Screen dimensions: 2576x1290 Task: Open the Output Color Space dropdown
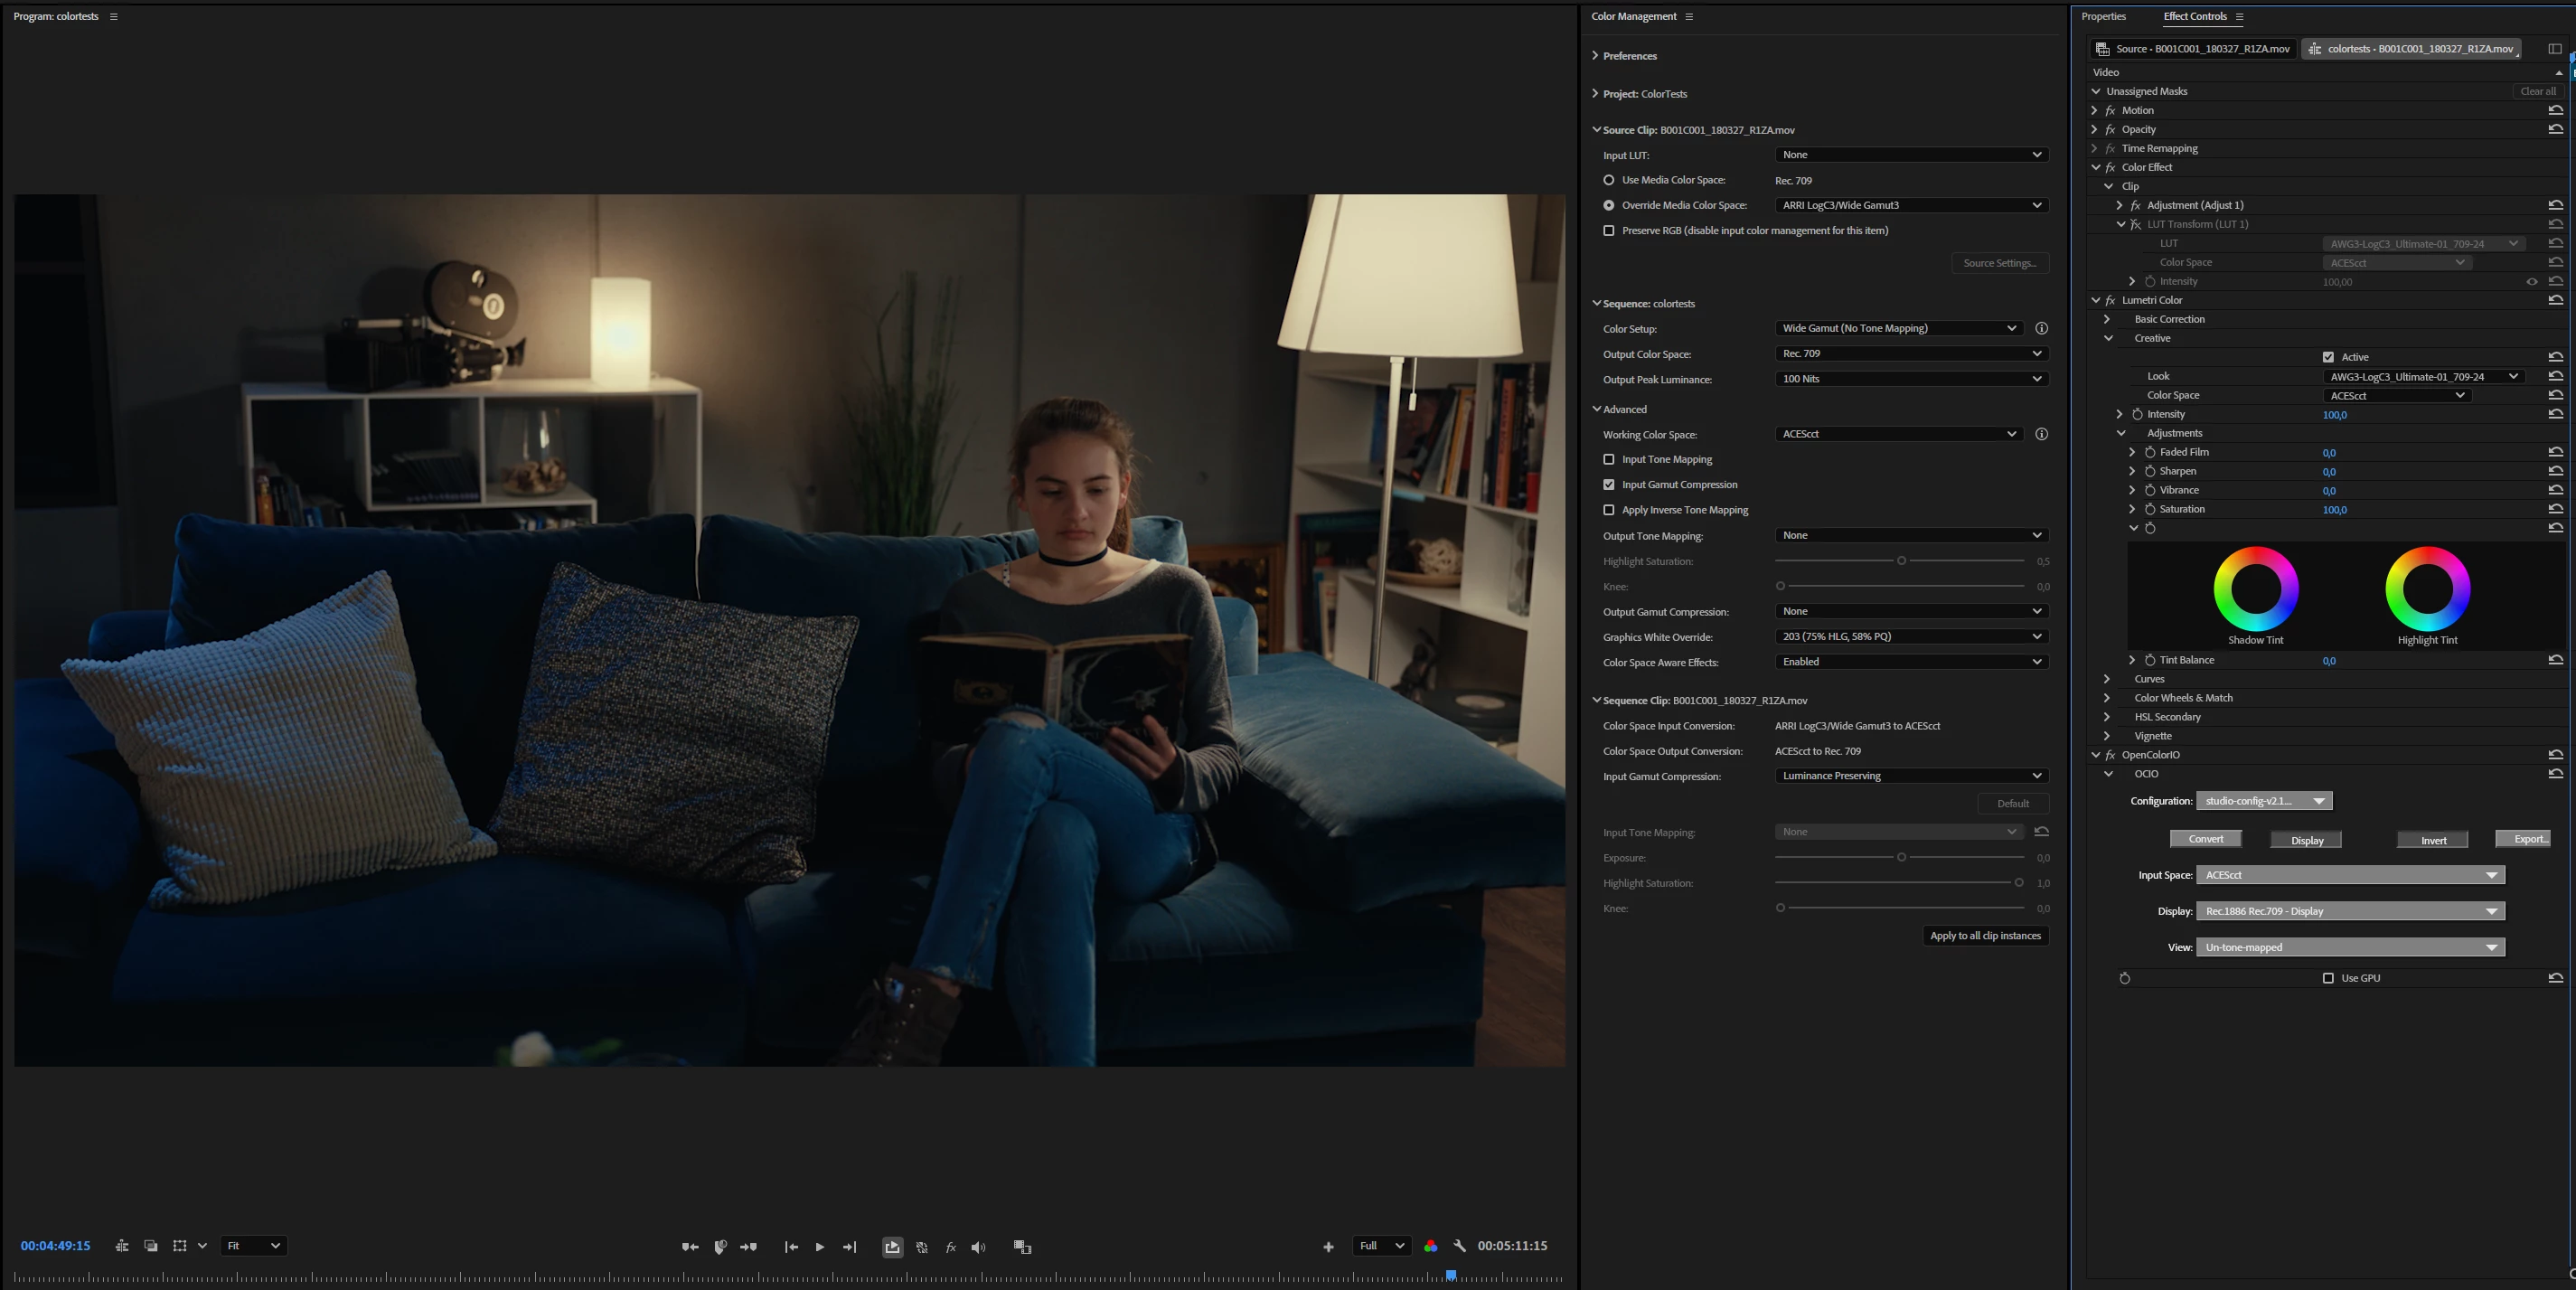(1911, 354)
